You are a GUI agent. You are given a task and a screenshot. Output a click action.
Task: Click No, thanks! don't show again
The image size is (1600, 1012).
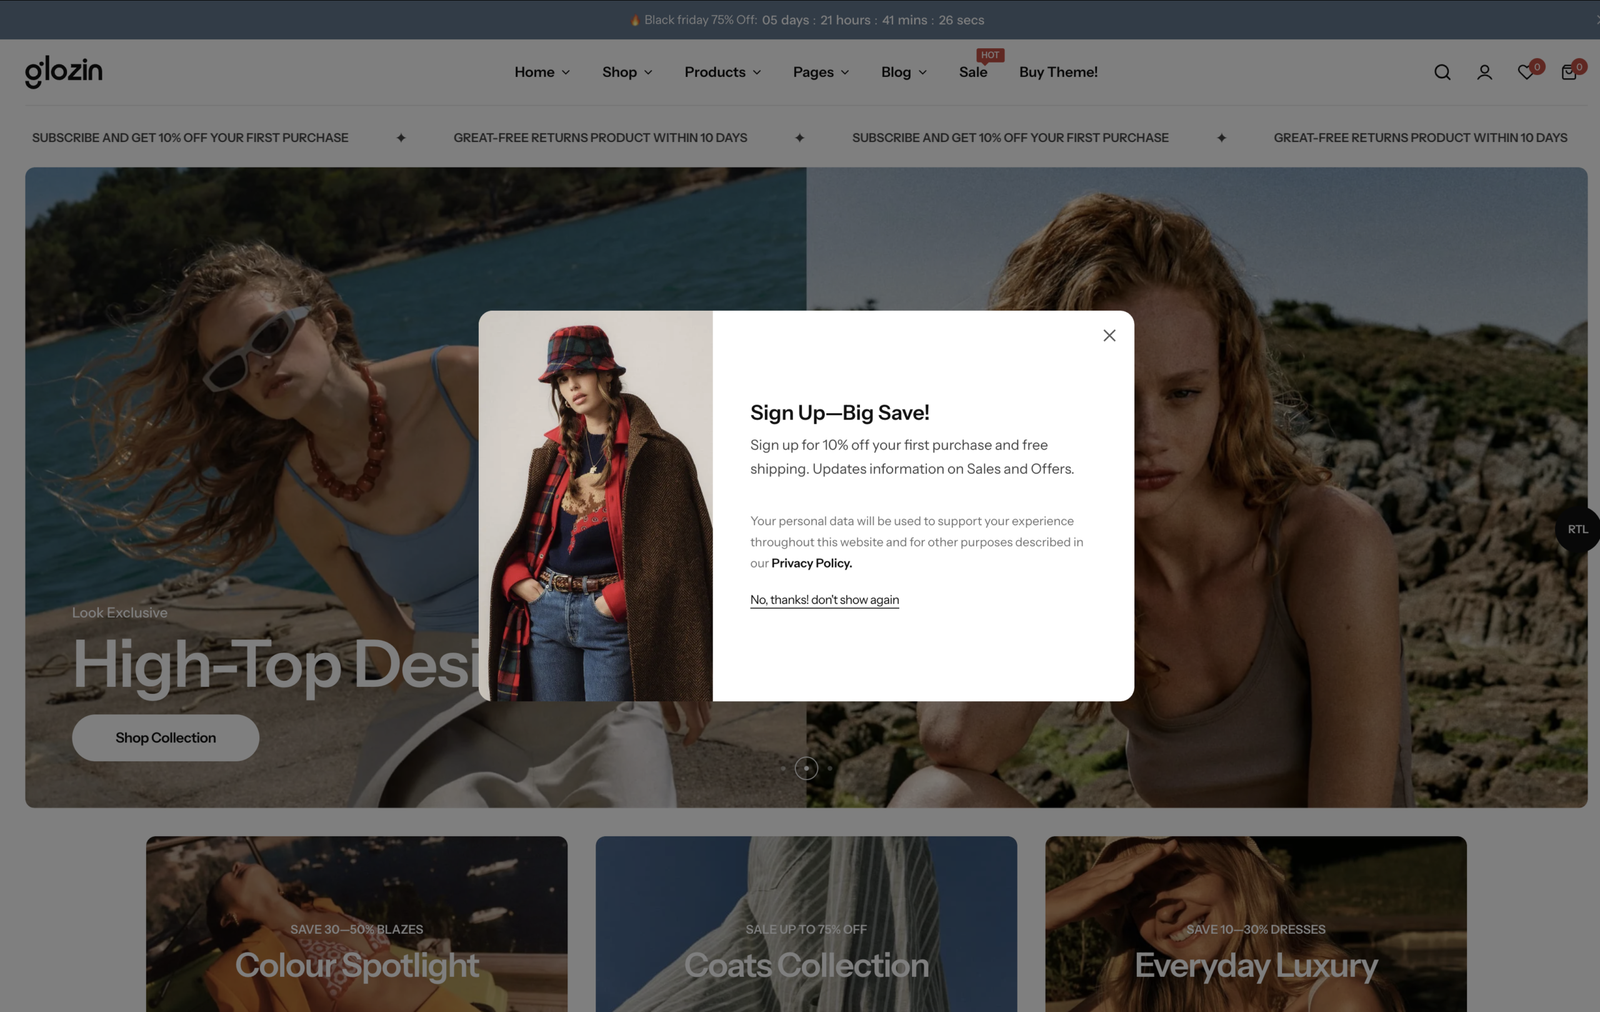tap(824, 600)
